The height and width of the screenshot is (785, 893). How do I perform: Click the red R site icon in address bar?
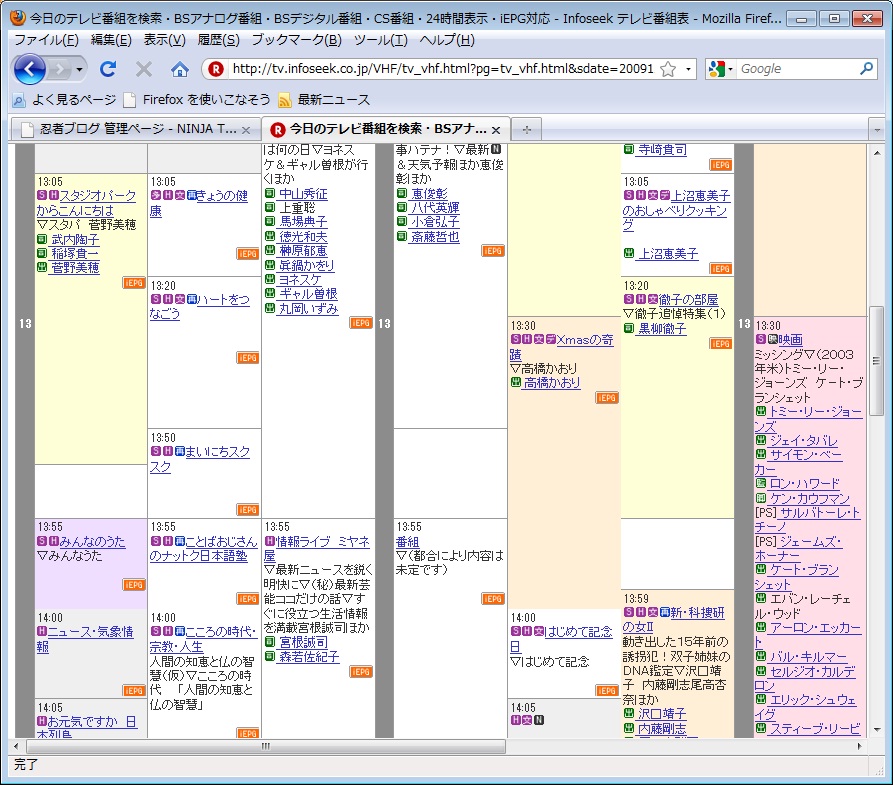[216, 69]
